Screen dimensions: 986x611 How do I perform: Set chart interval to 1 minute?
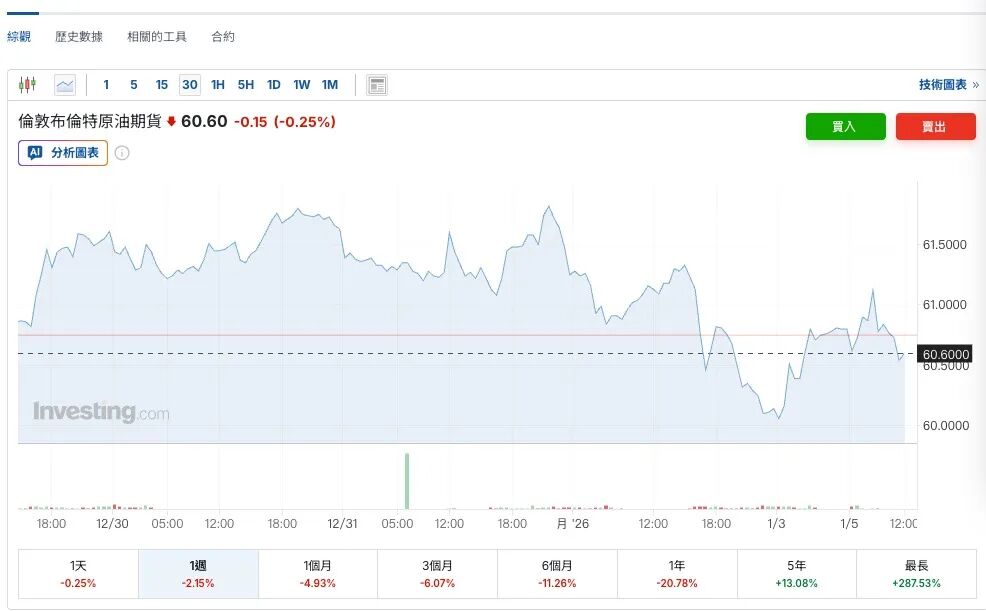click(107, 85)
